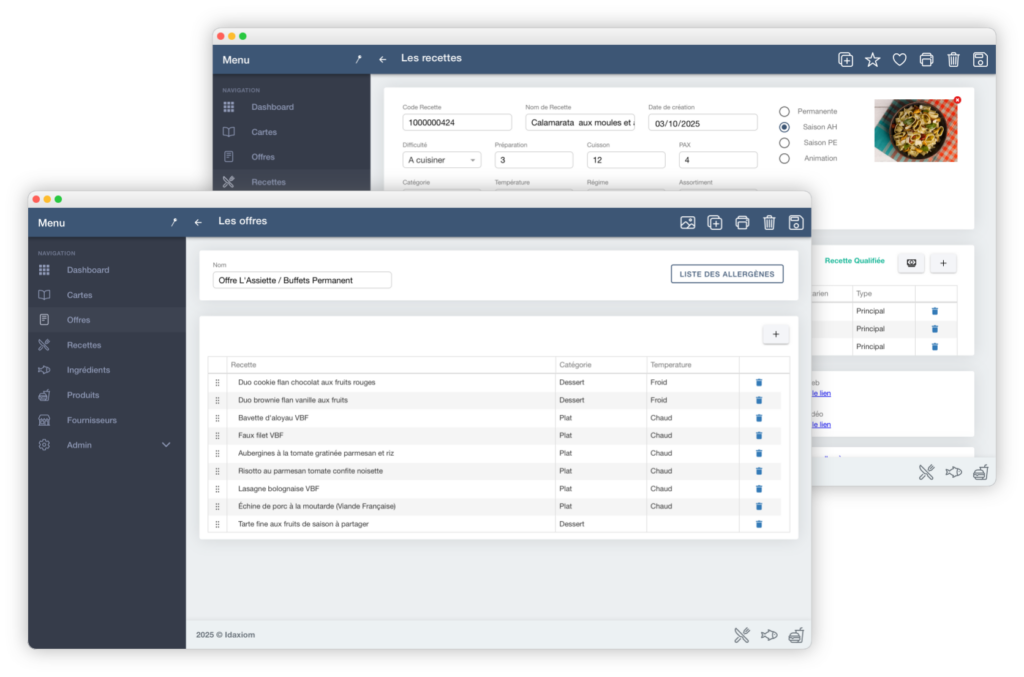Viewport: 1024px width, 677px height.
Task: Select the Permanente radio option
Action: (784, 111)
